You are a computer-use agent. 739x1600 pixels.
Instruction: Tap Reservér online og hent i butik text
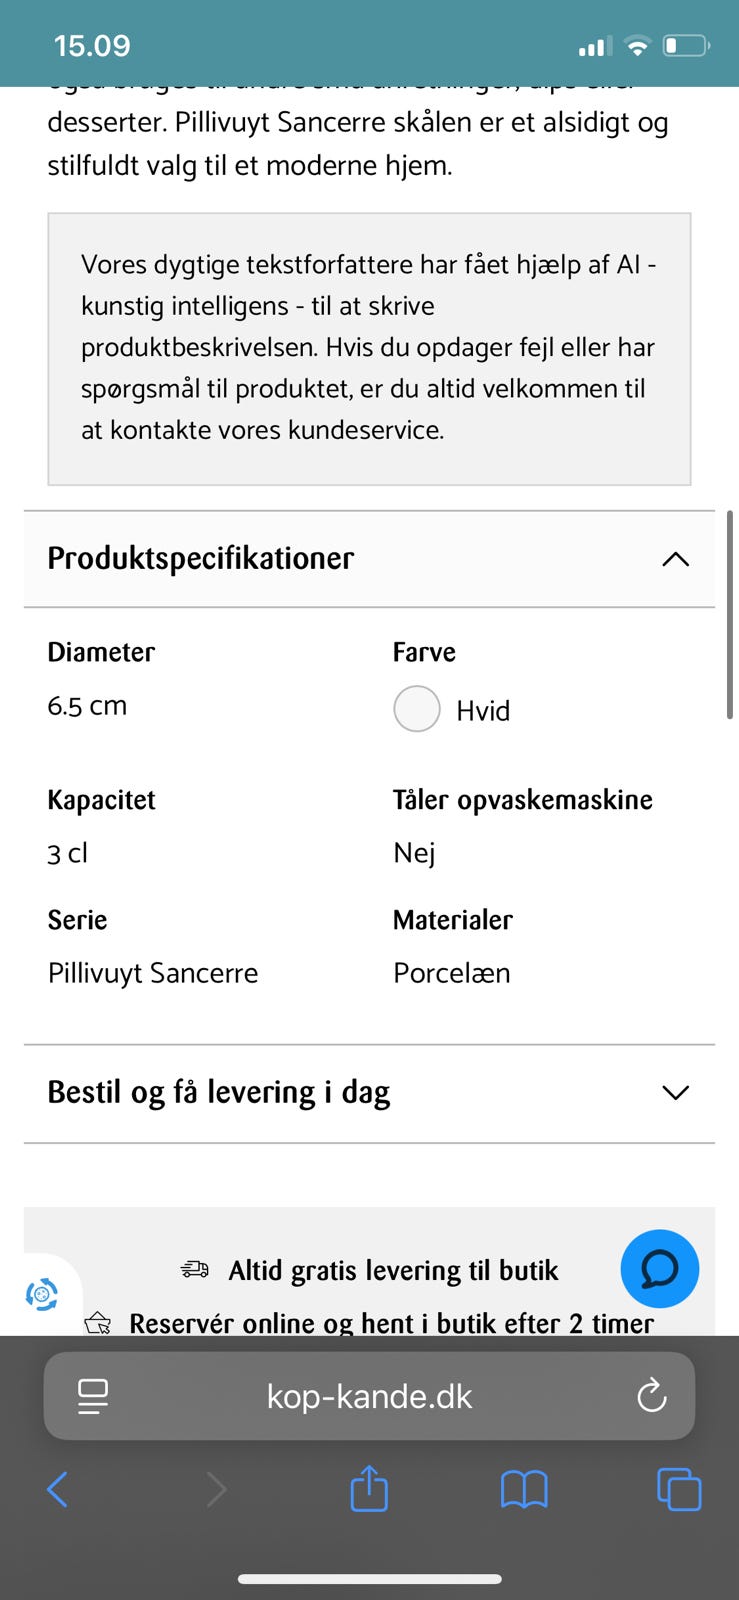[391, 1323]
